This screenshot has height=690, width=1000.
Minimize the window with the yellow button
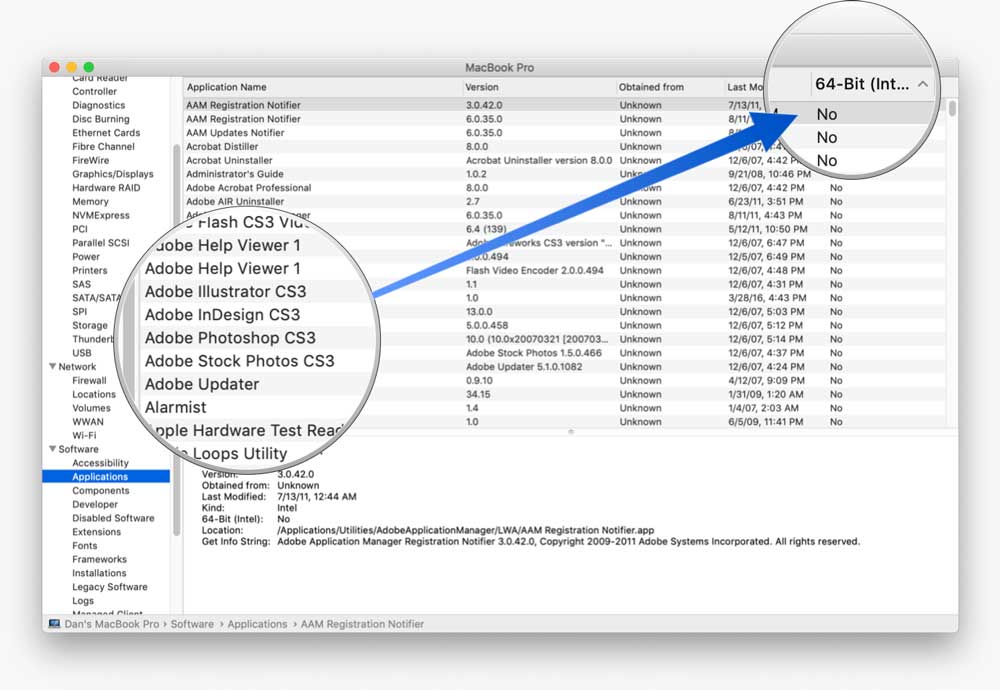[71, 67]
